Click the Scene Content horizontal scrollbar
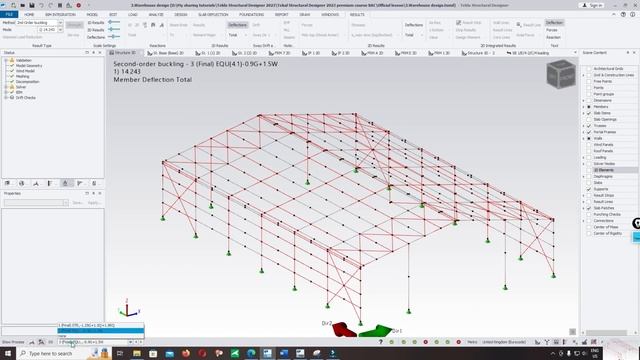 pyautogui.click(x=606, y=332)
